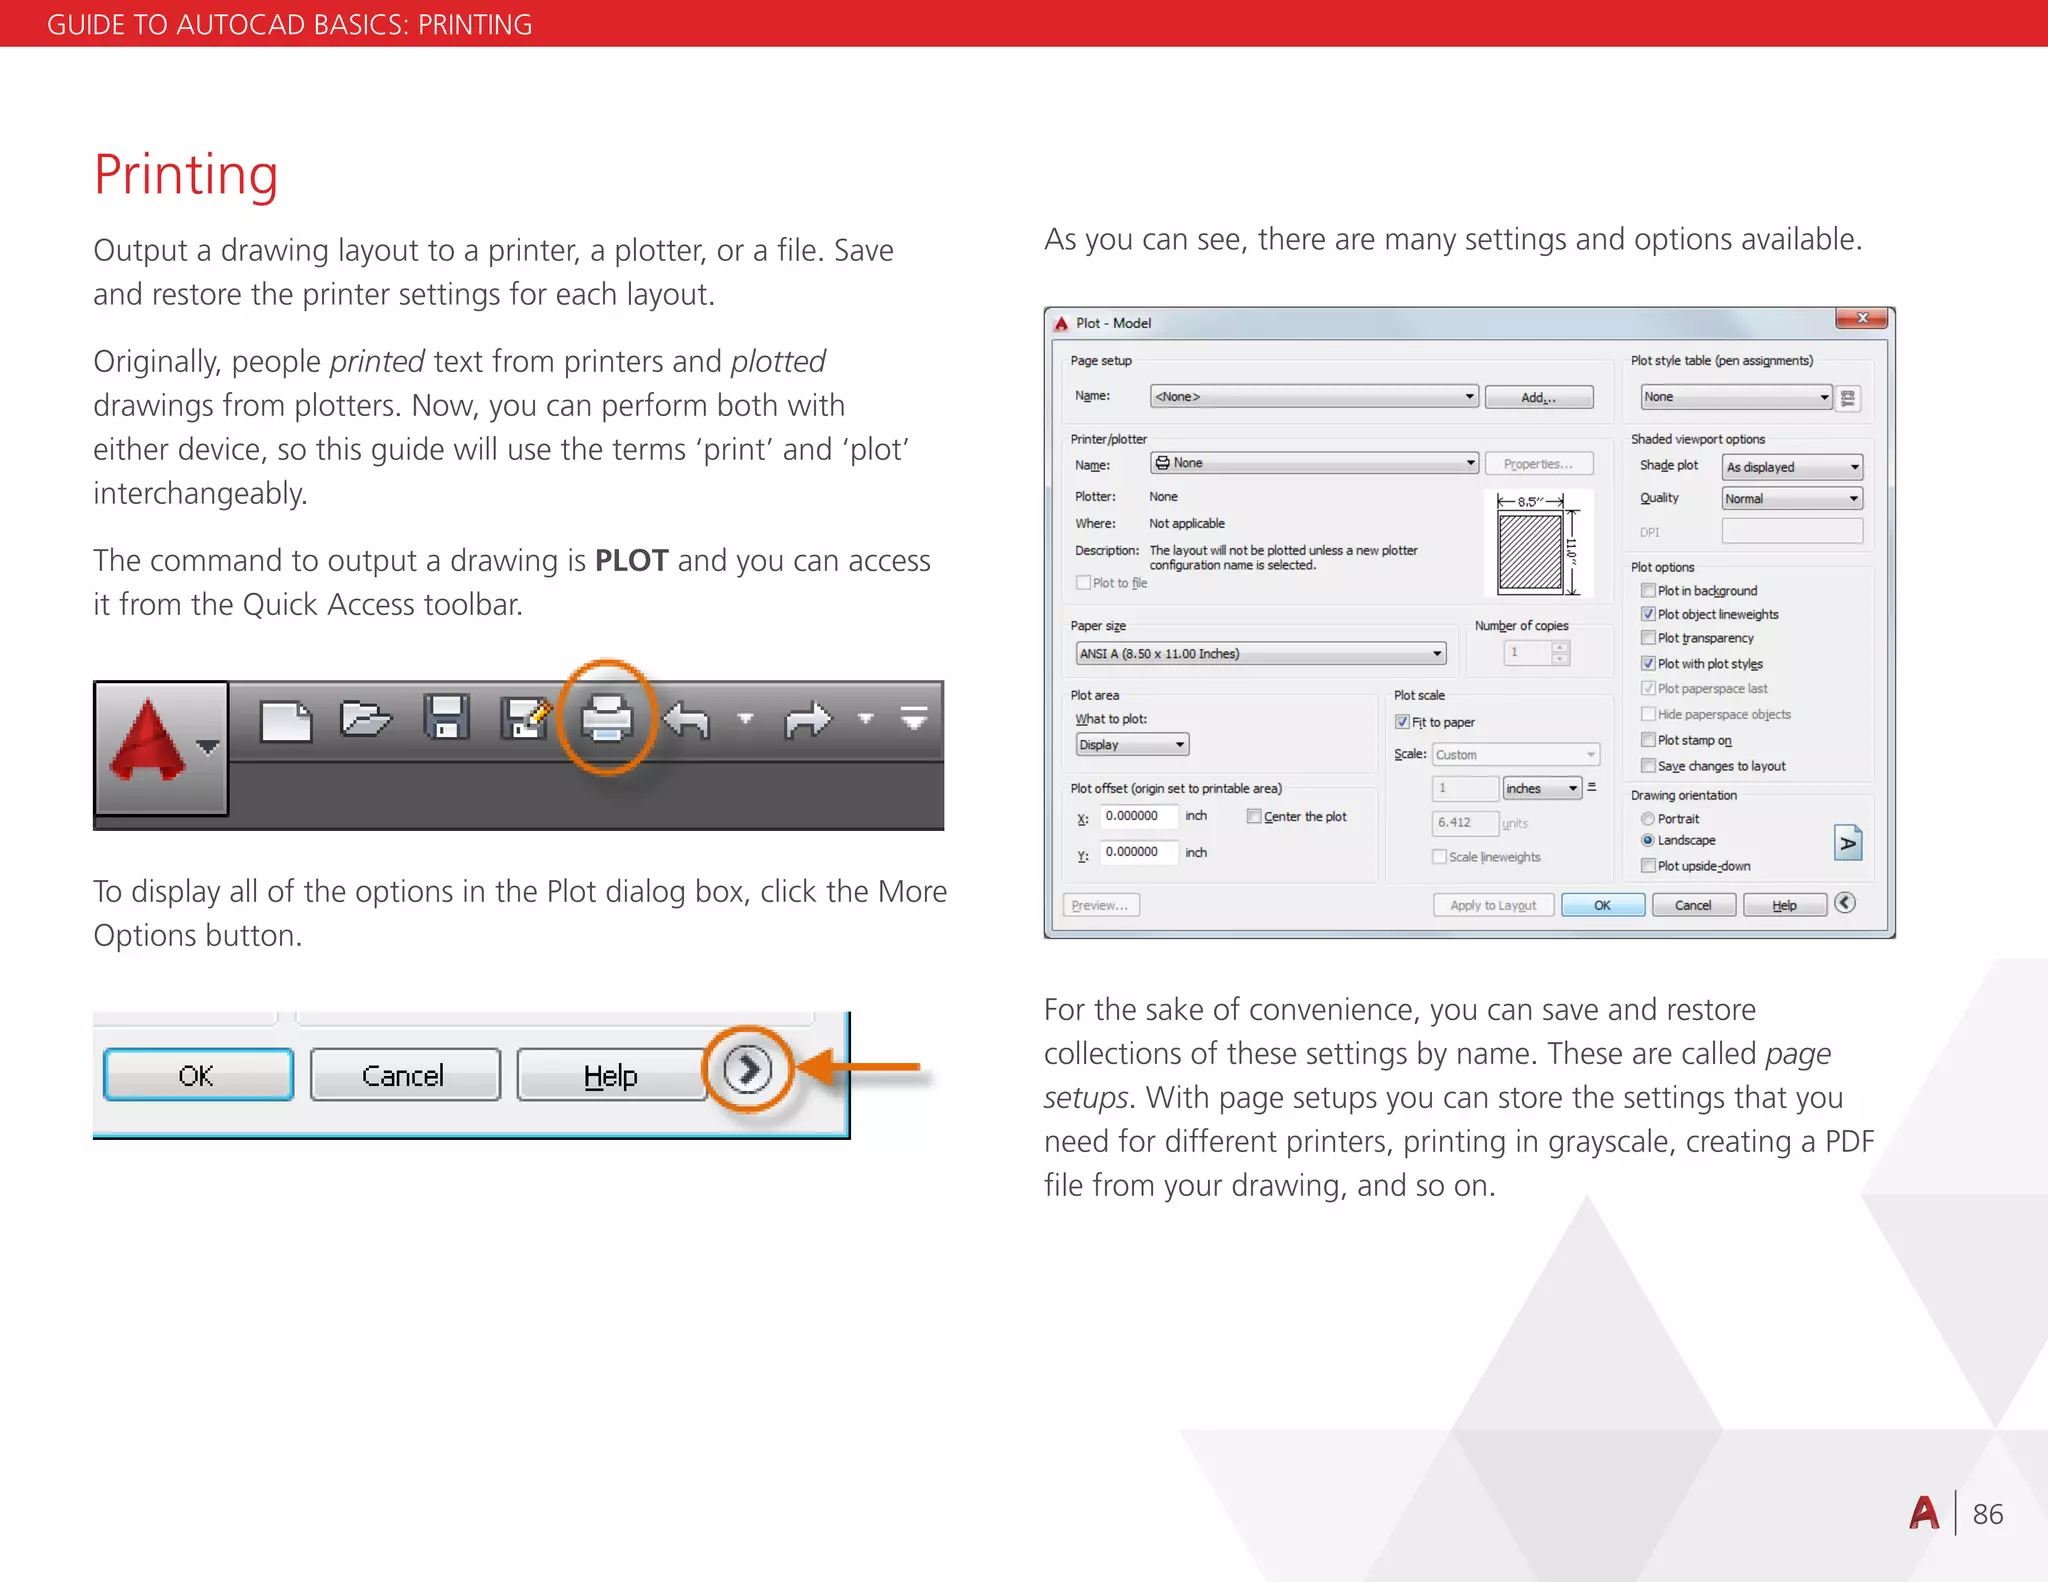Toggle Fit to paper checkbox
This screenshot has height=1582, width=2048.
1402,722
